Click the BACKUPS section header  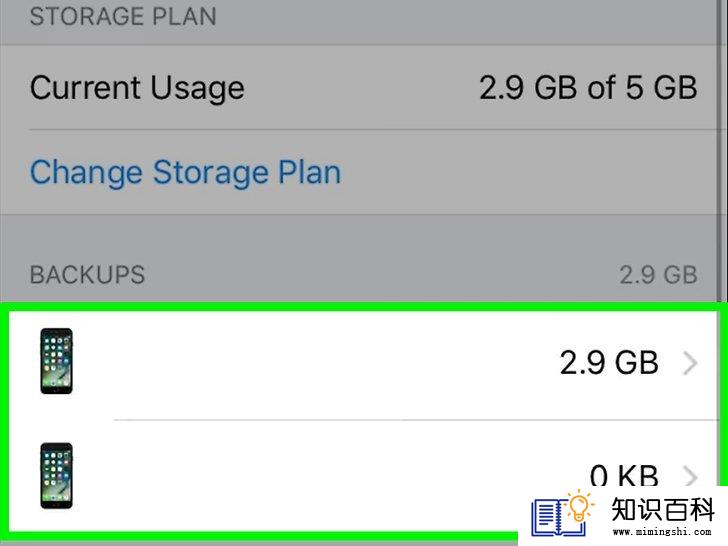pos(87,275)
